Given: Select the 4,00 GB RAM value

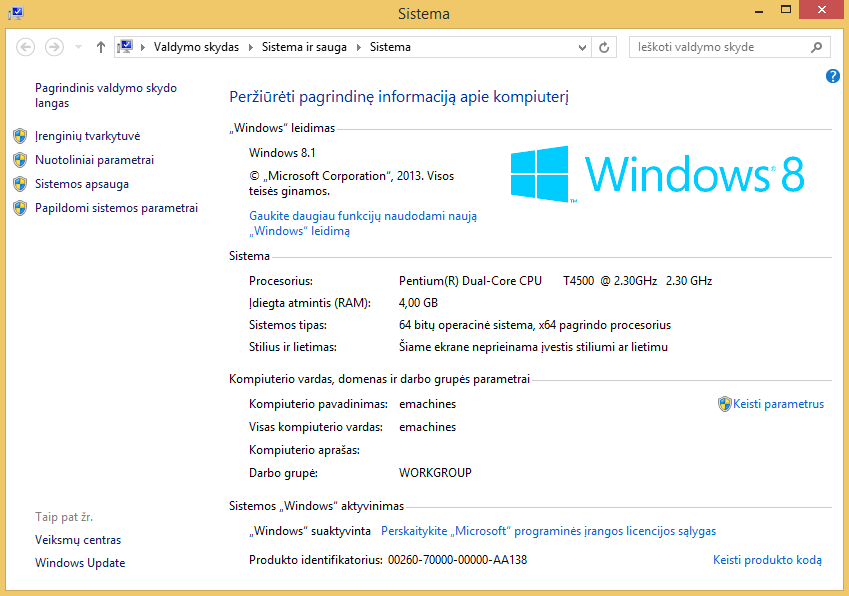Looking at the screenshot, I should (418, 303).
